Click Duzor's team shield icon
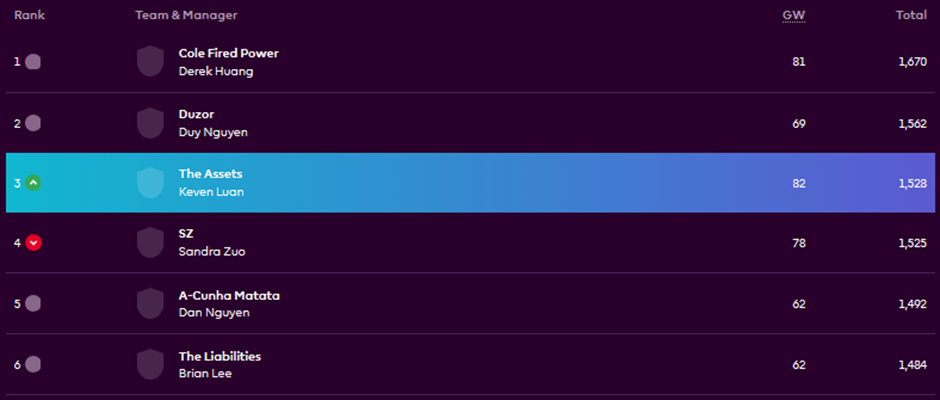940x400 pixels. [150, 123]
